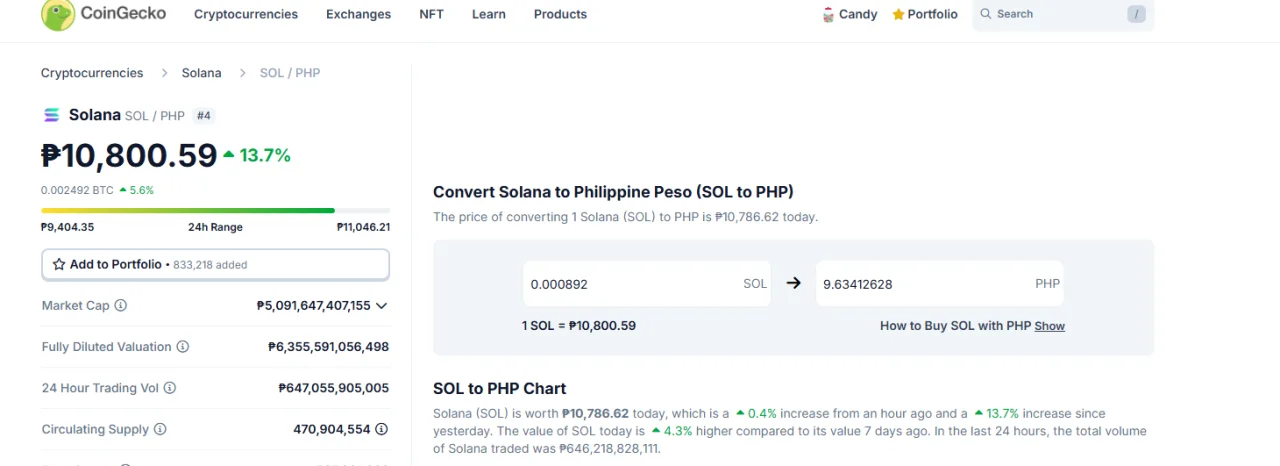Click the Search input box
The height and width of the screenshot is (466, 1280).
pyautogui.click(x=1063, y=14)
